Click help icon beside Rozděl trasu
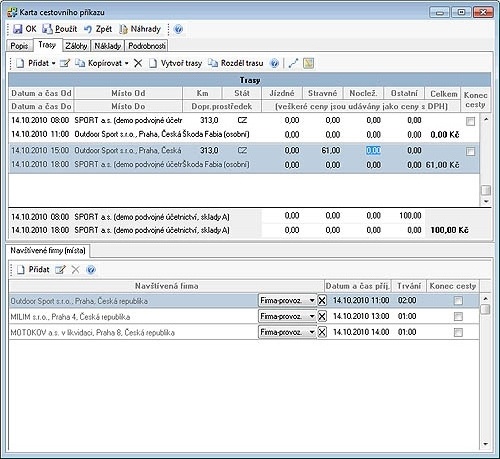500x459 pixels. click(x=274, y=63)
